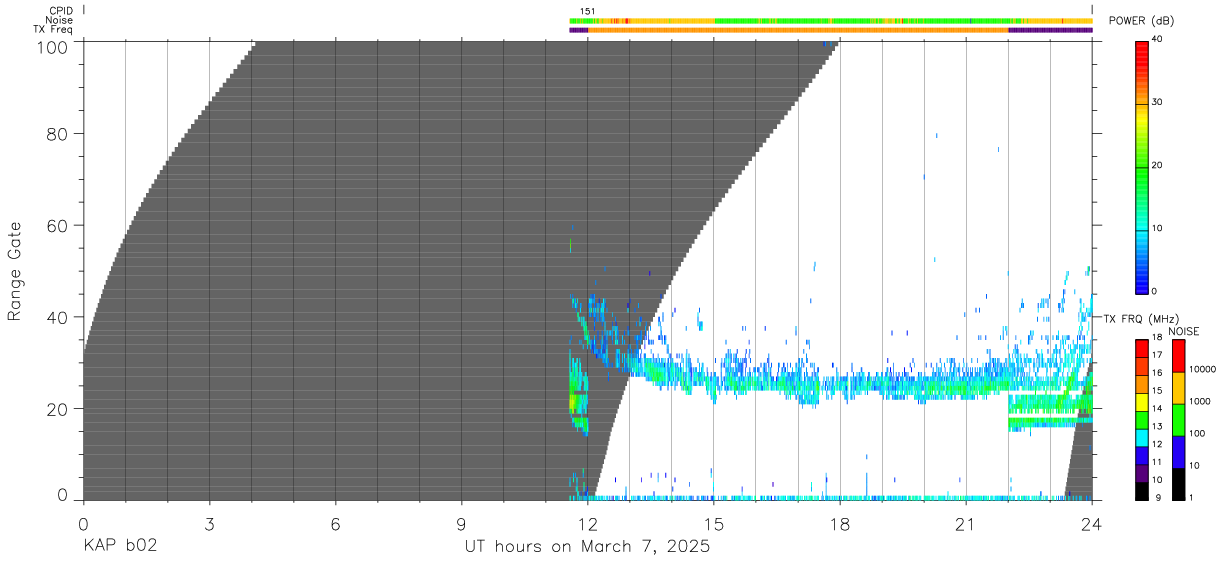Click the blue swatch of NOISE legend
The width and height of the screenshot is (1228, 567).
(1181, 452)
